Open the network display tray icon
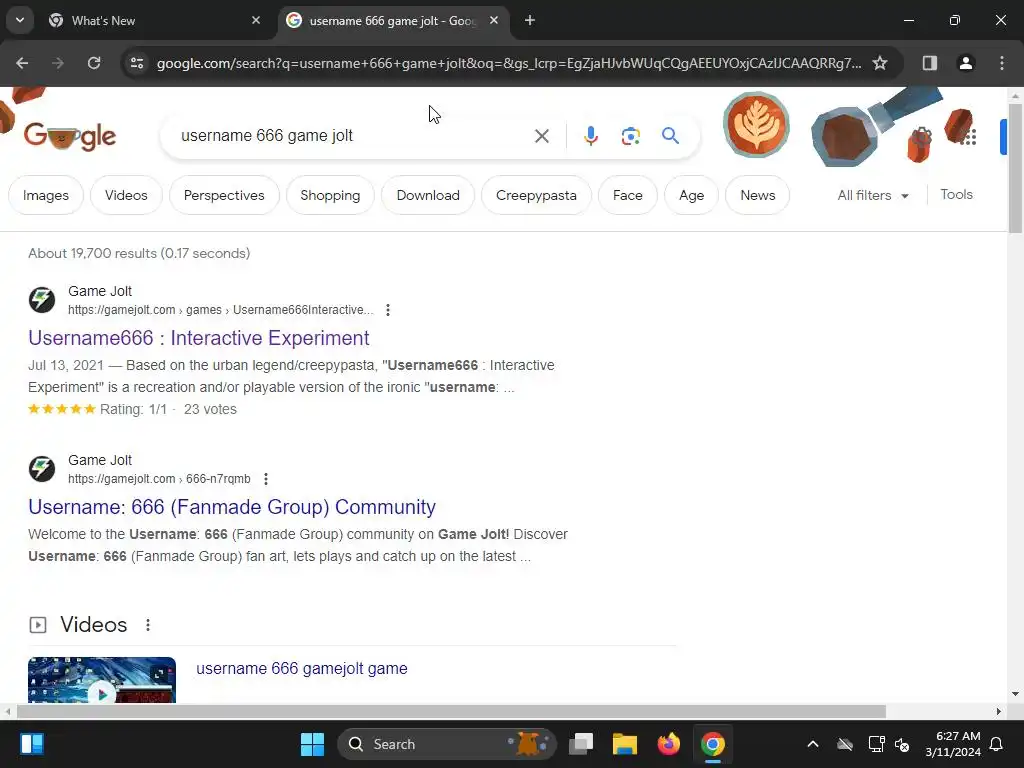The height and width of the screenshot is (768, 1024). 876,744
